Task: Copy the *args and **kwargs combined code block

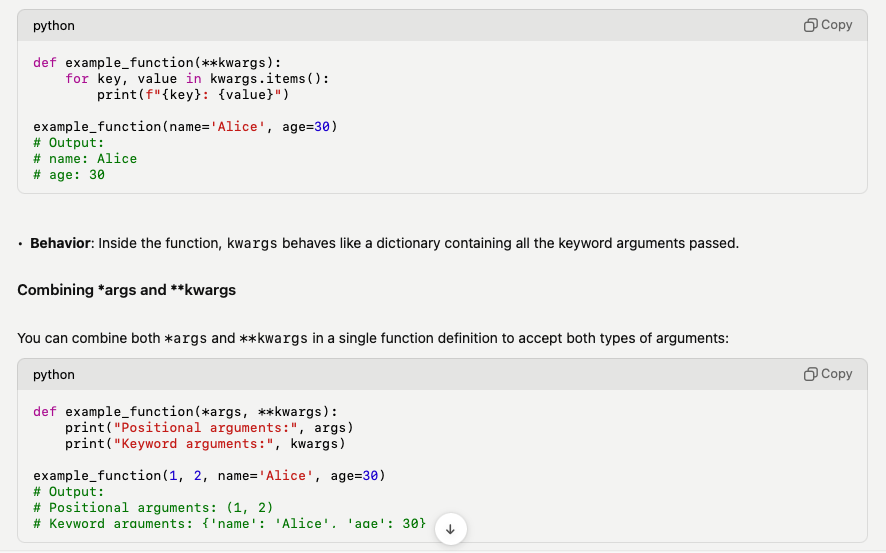Action: tap(828, 374)
